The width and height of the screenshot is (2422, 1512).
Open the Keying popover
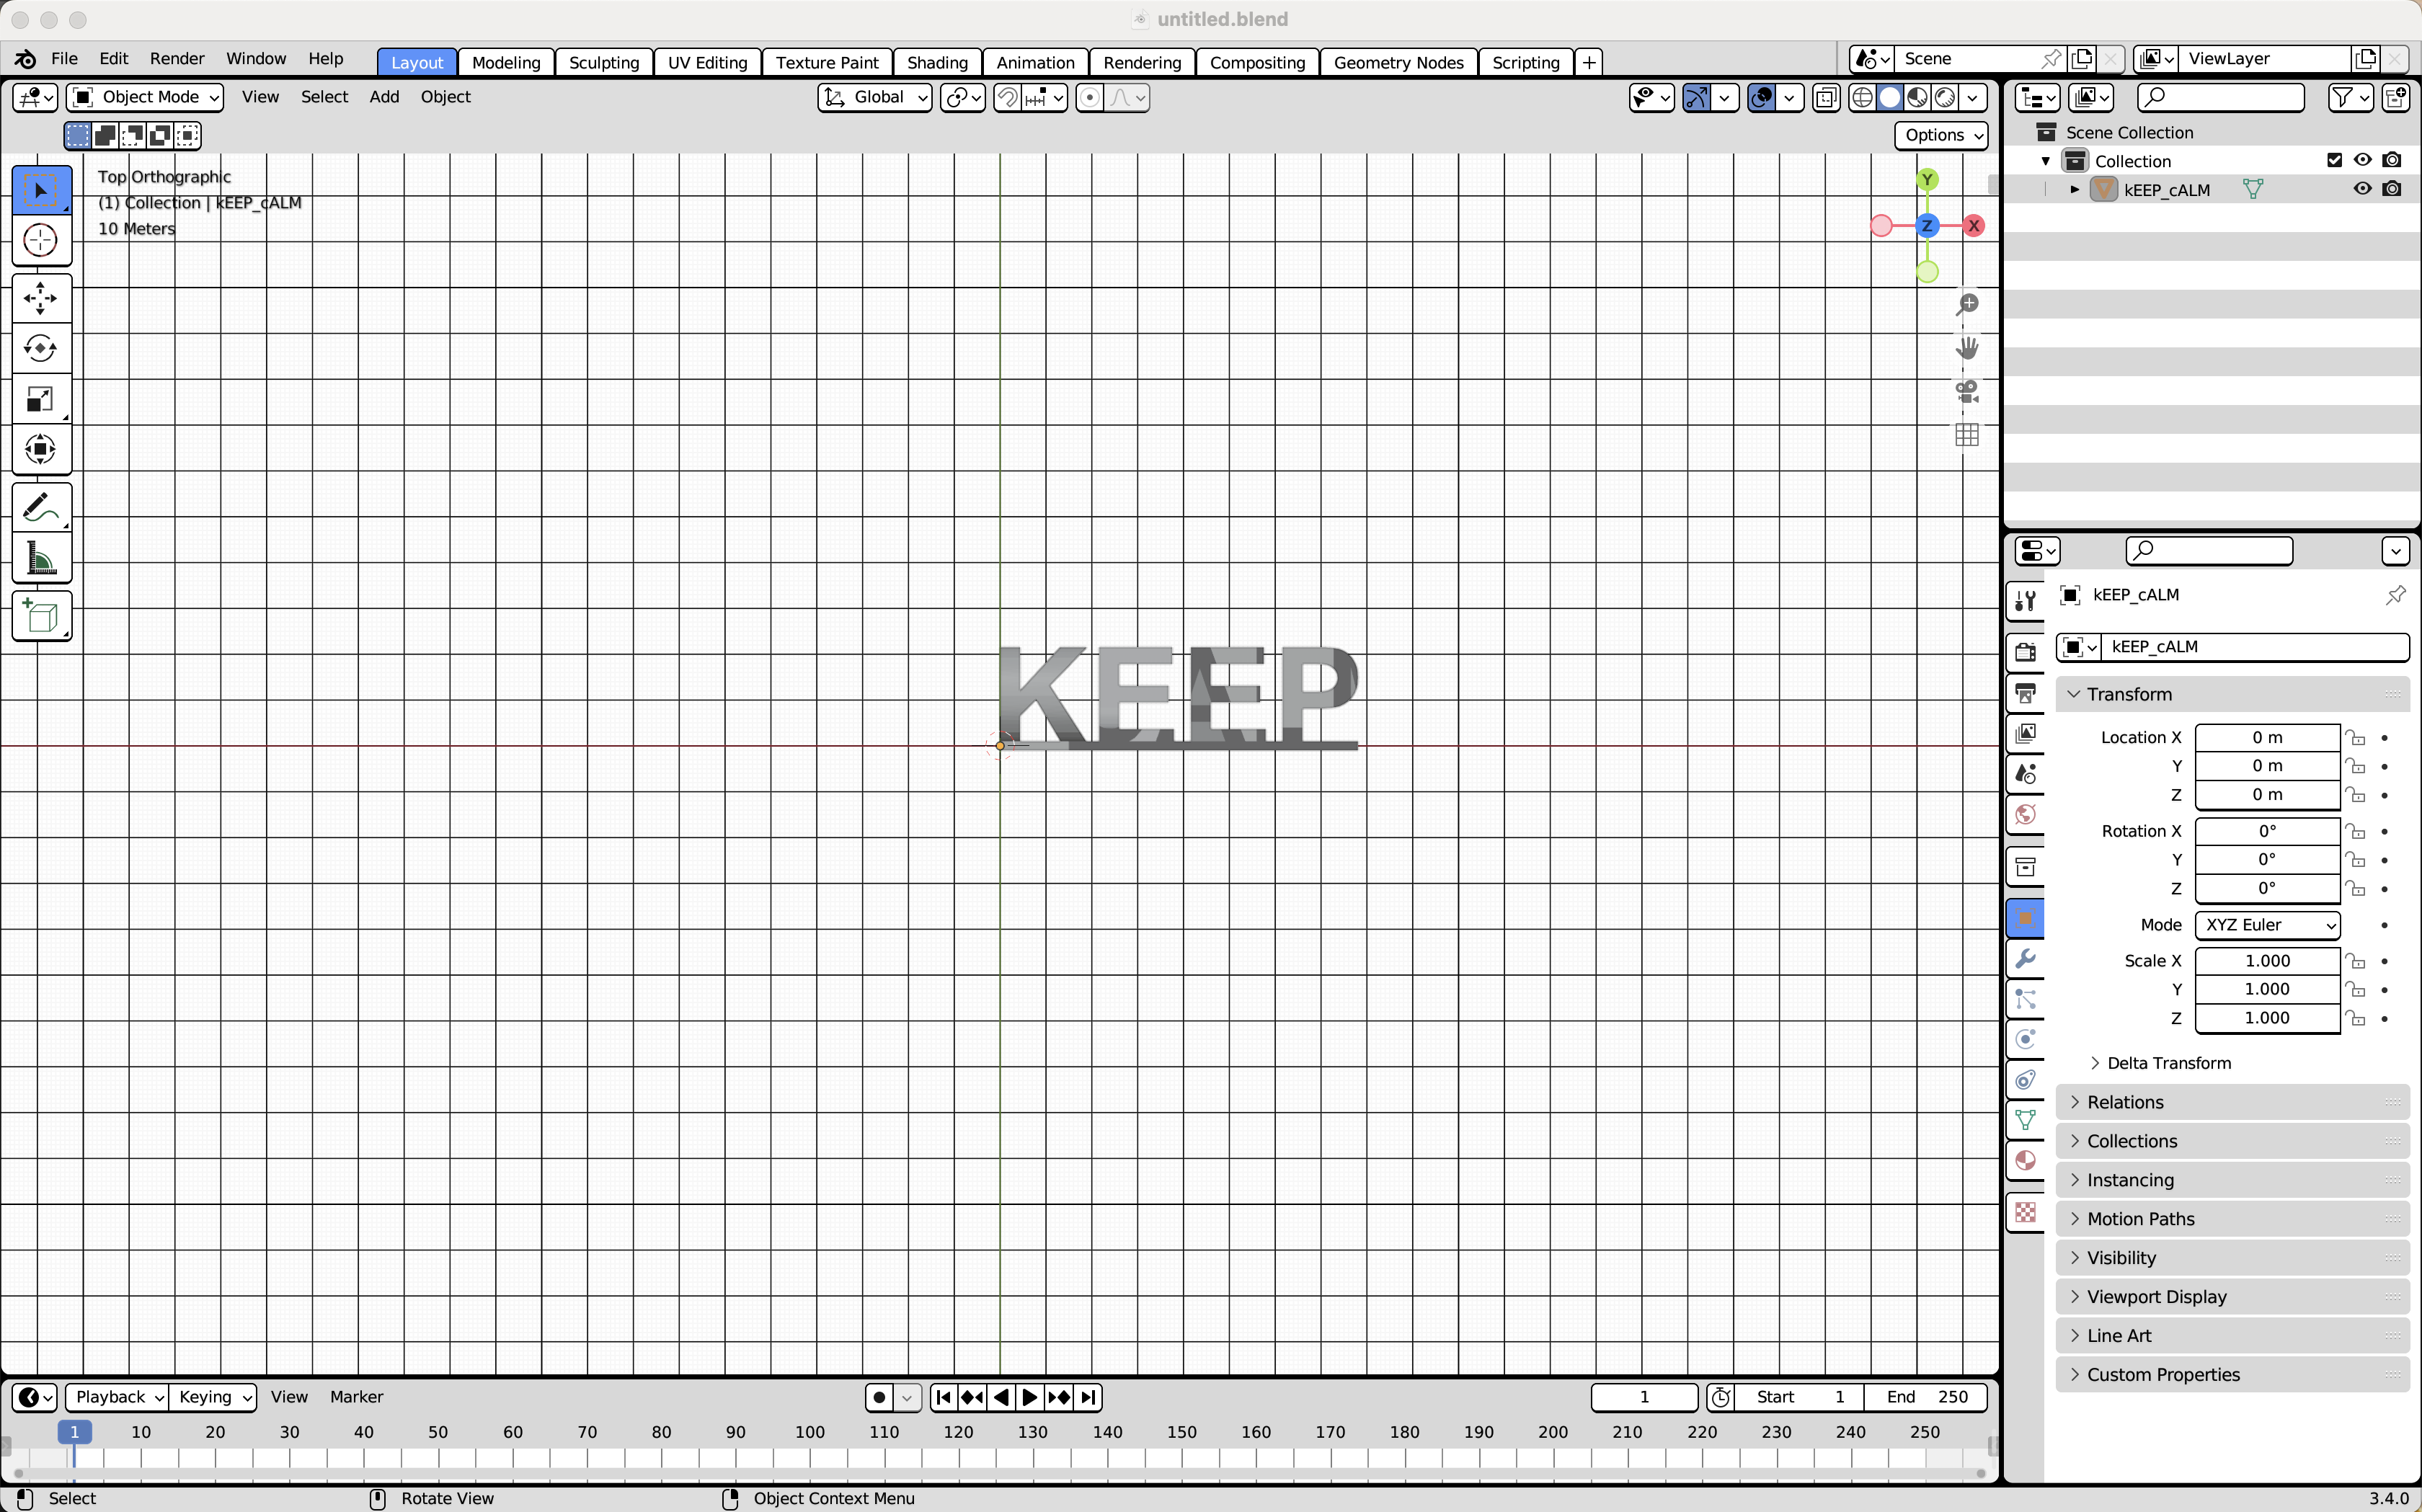point(213,1397)
